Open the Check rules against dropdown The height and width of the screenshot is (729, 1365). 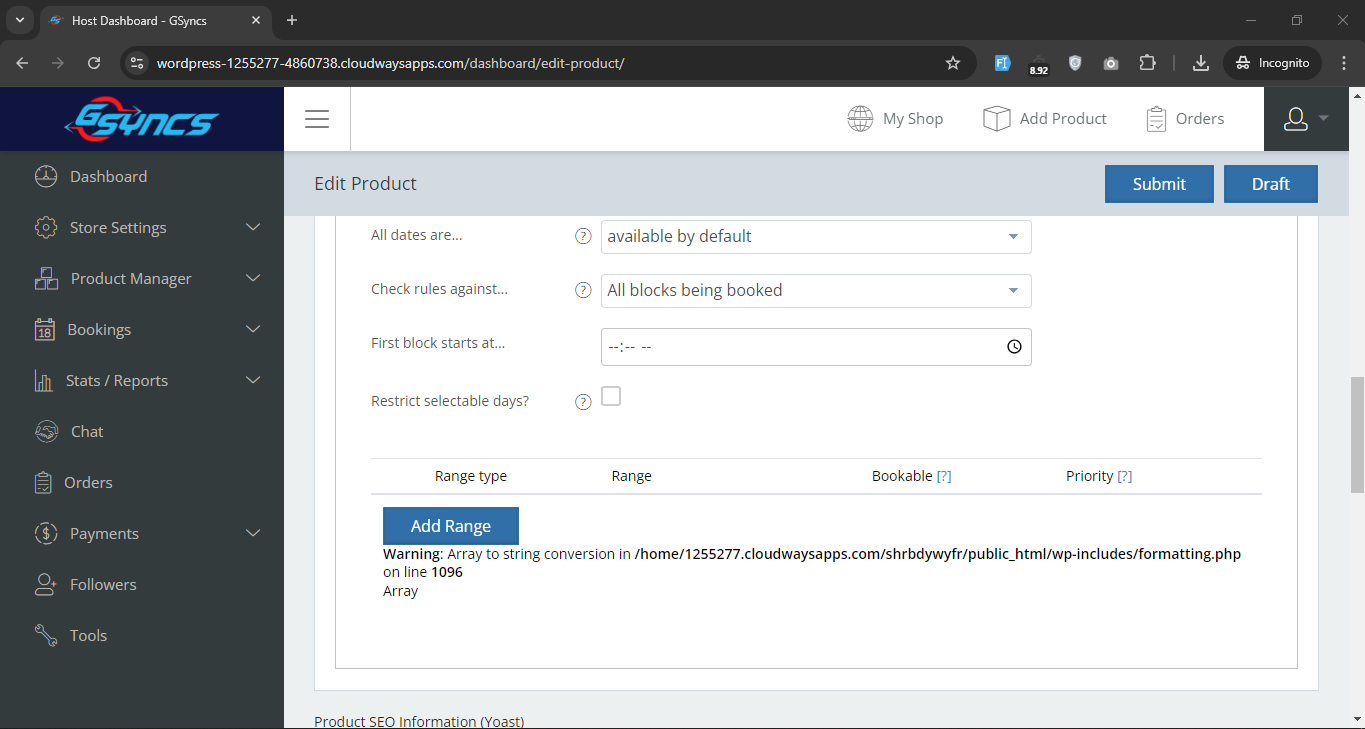815,291
